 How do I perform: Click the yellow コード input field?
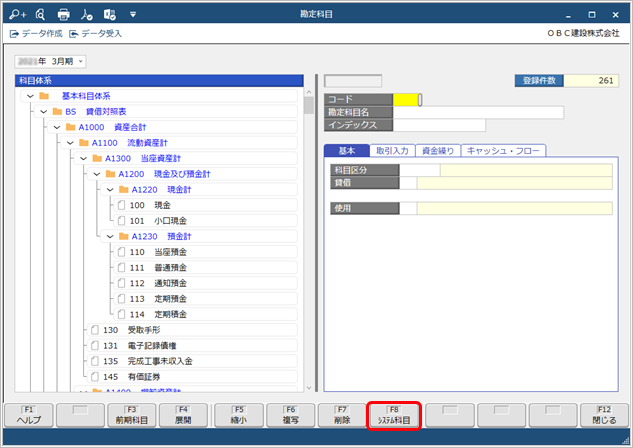click(406, 100)
